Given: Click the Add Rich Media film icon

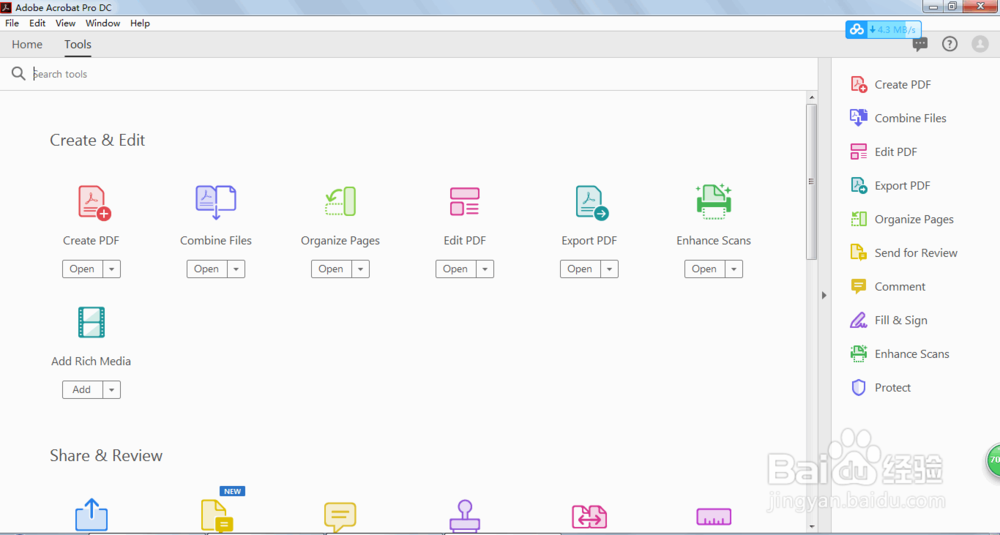Looking at the screenshot, I should click(91, 322).
